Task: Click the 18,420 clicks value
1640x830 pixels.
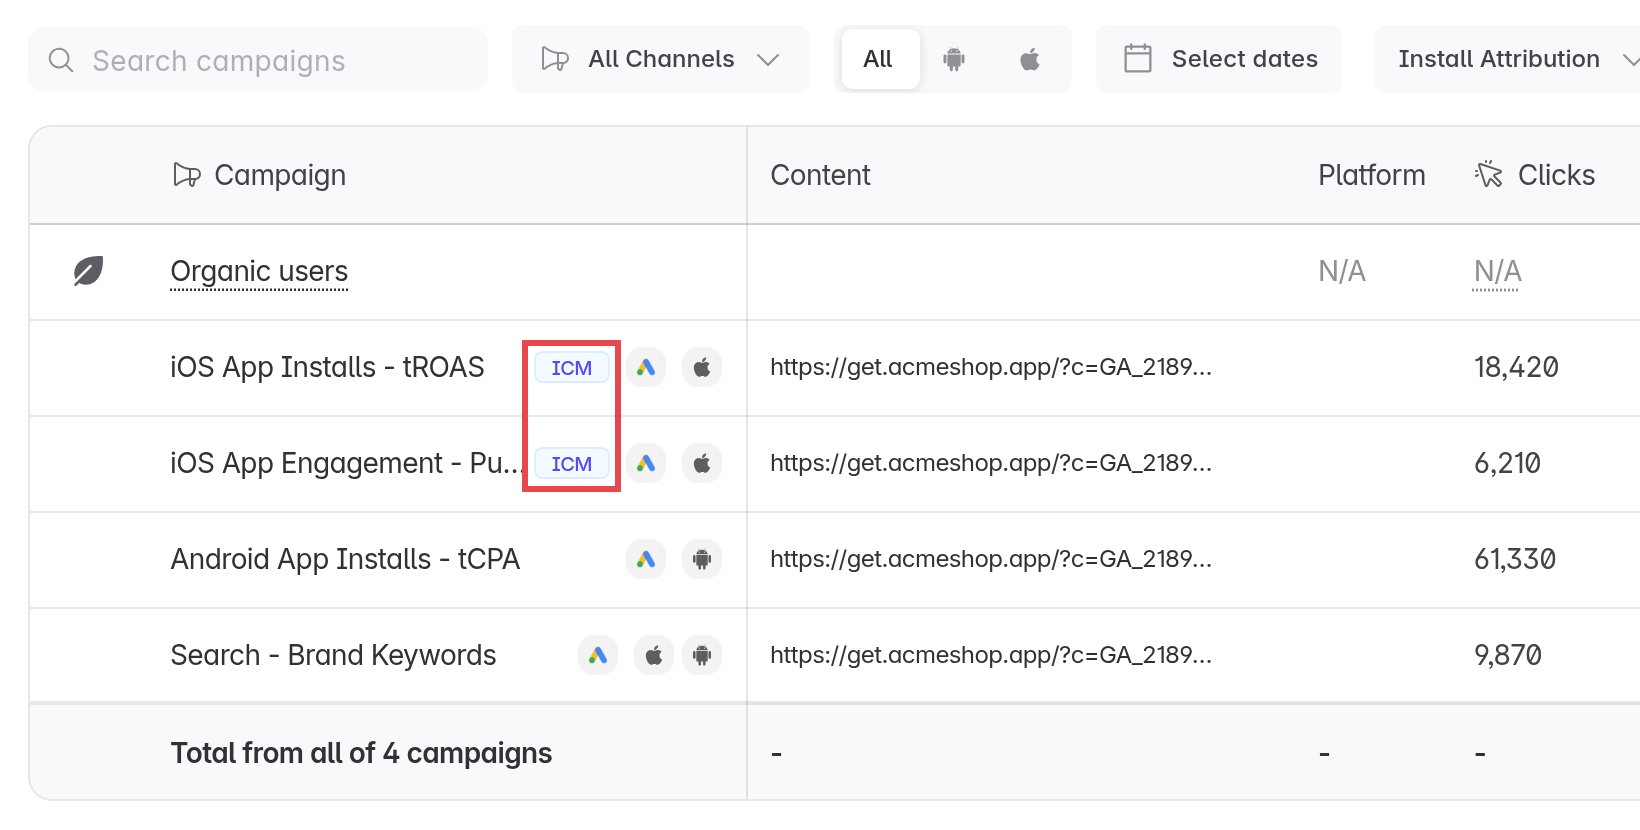Action: point(1516,367)
